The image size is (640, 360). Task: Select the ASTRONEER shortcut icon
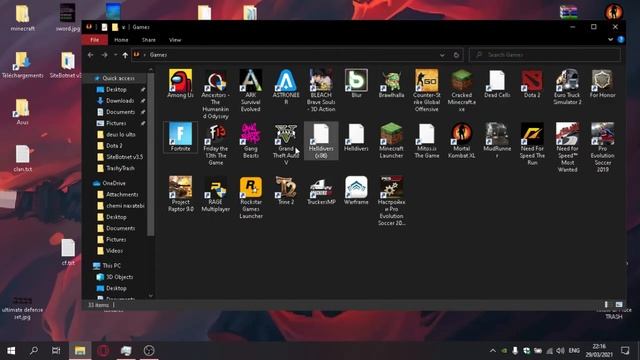(x=286, y=87)
